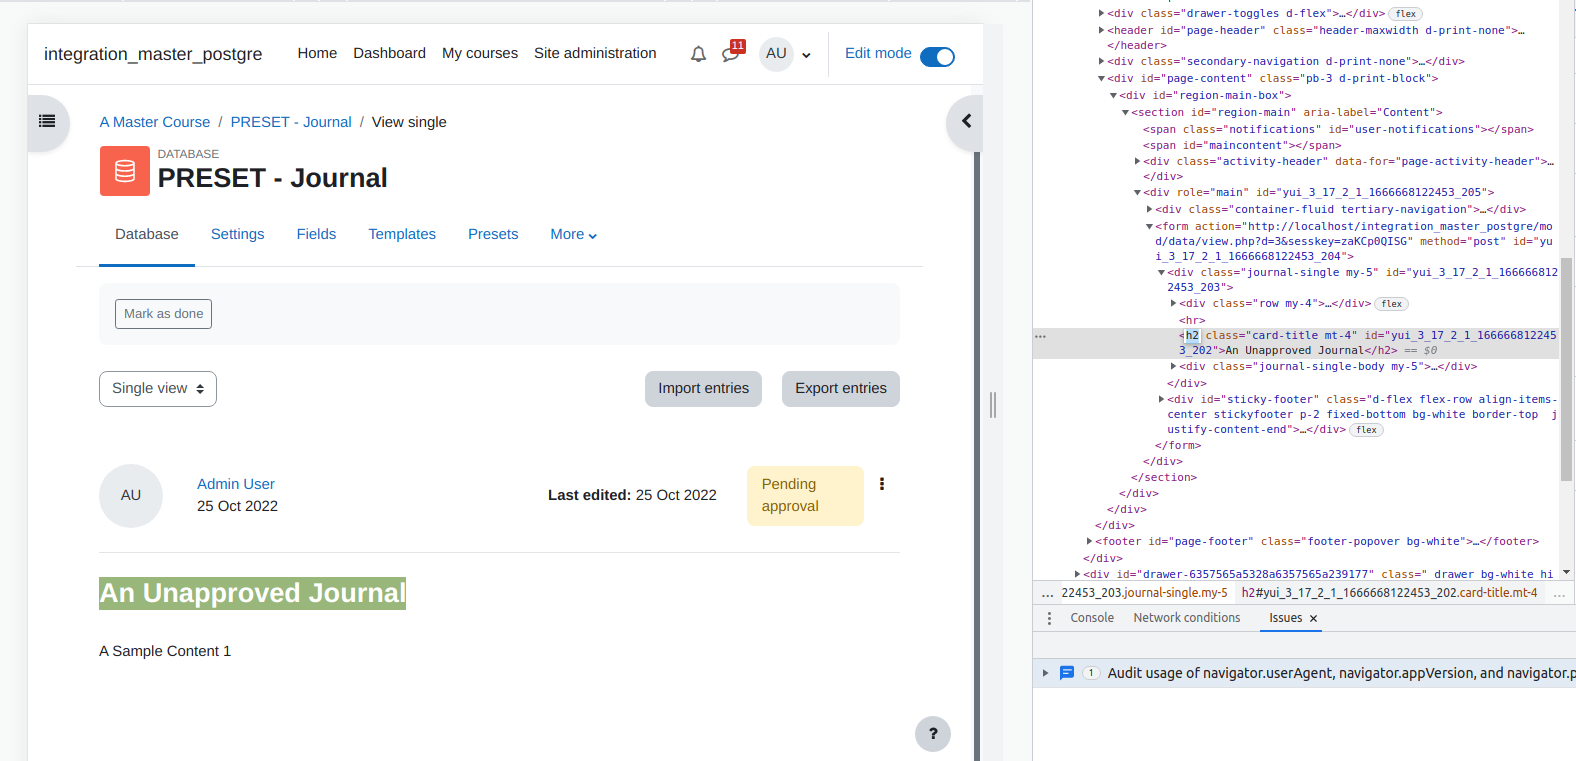The image size is (1576, 761).
Task: Click the blue issue message icon
Action: tap(1067, 673)
